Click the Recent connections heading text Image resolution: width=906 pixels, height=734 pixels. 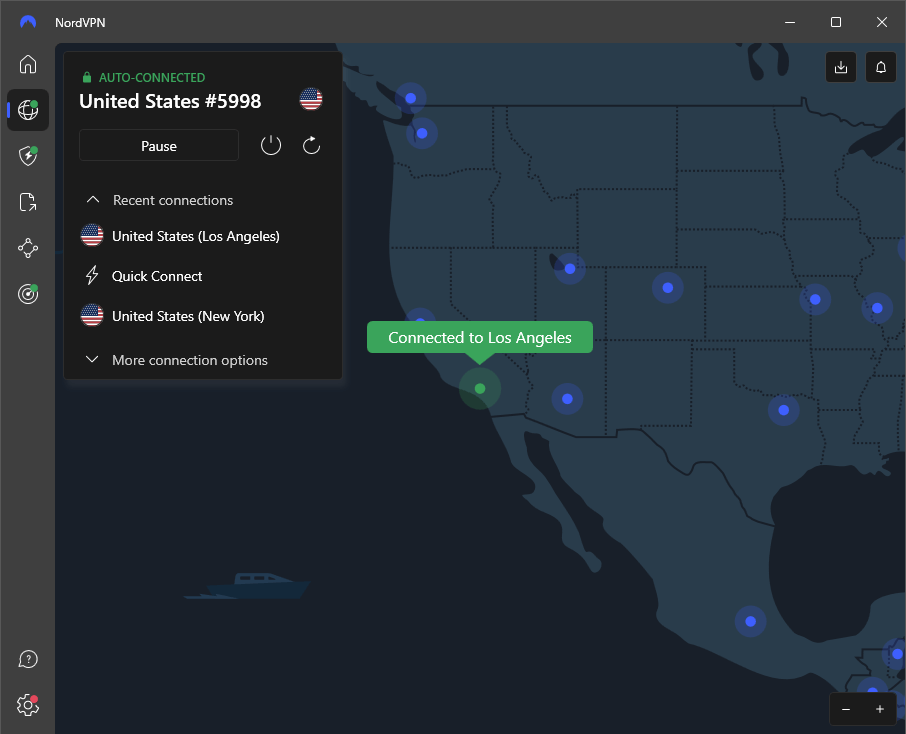pyautogui.click(x=173, y=200)
